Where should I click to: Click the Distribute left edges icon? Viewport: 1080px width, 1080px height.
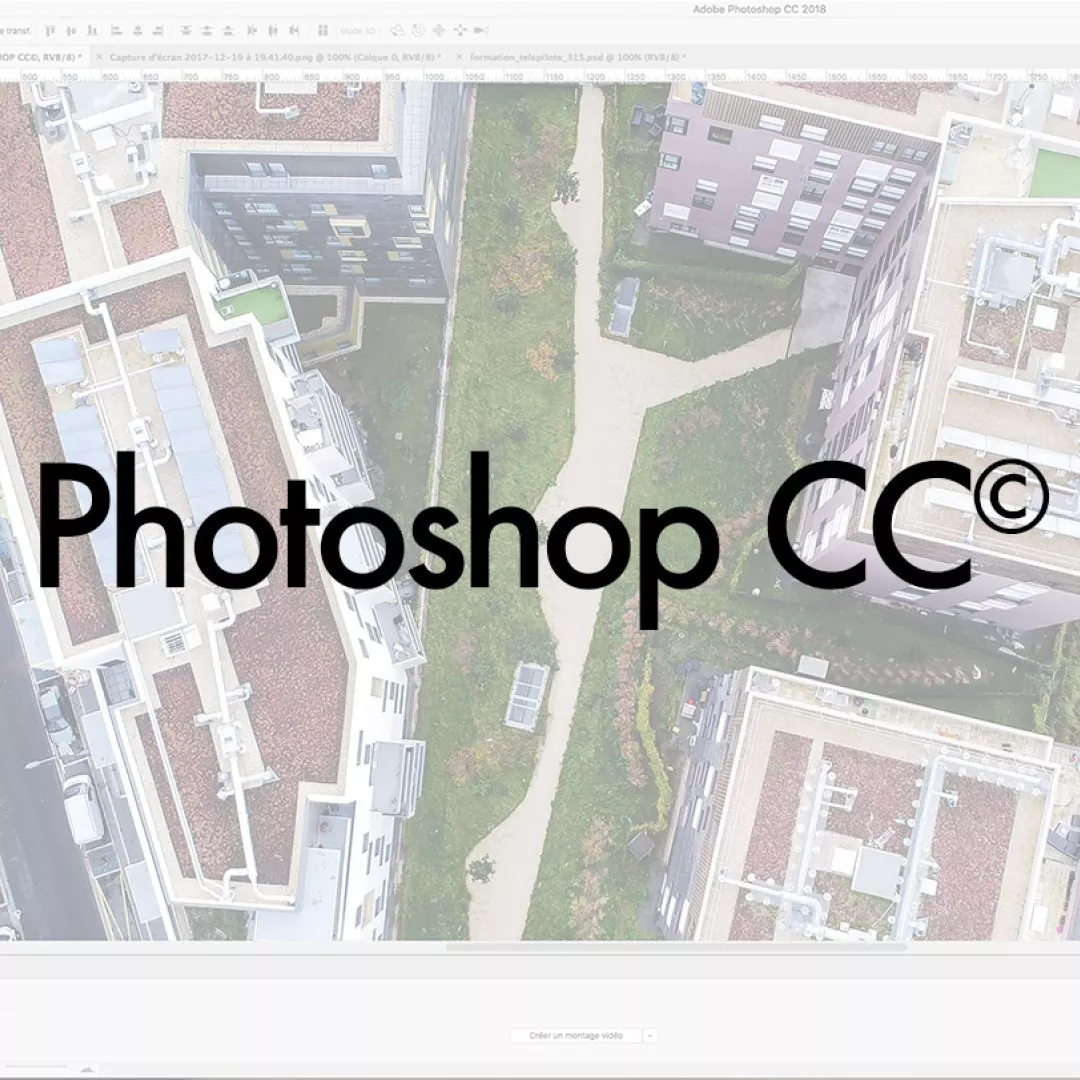pyautogui.click(x=252, y=30)
